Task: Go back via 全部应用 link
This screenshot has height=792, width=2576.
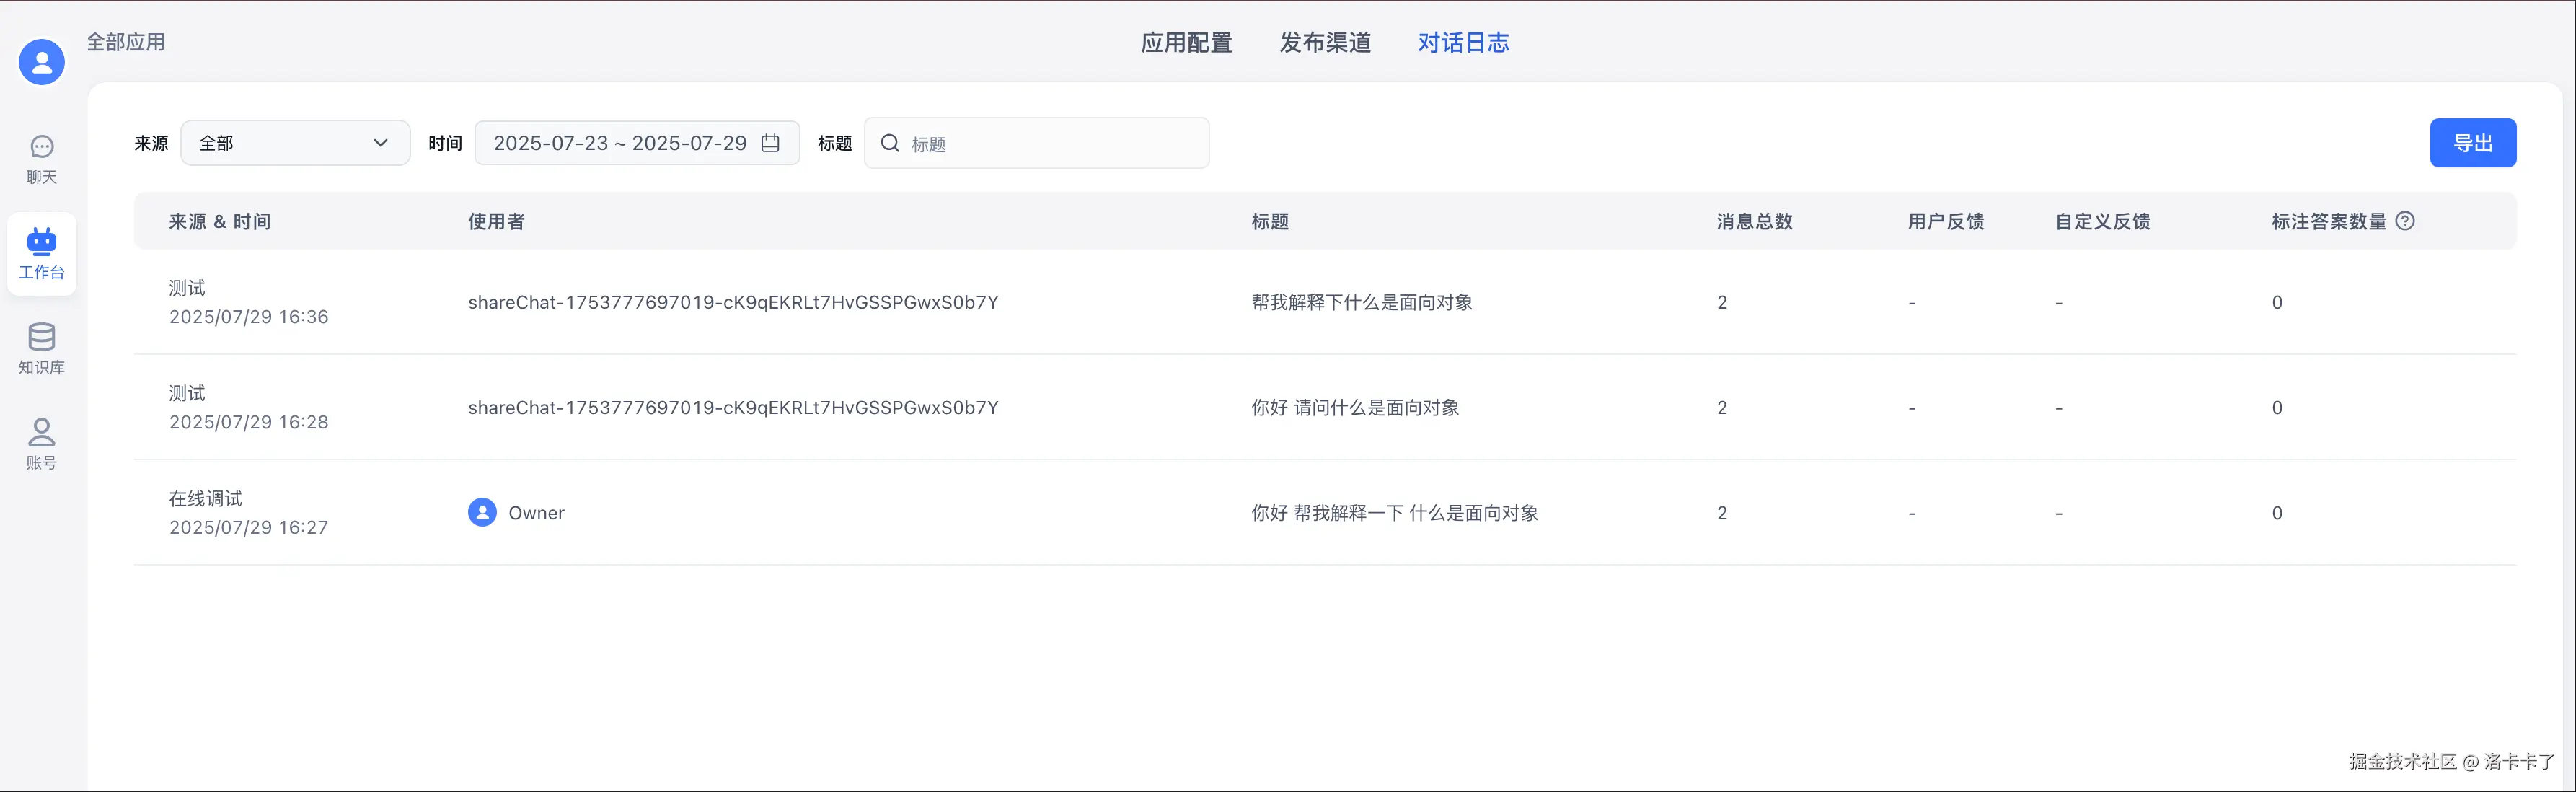Action: tap(126, 42)
